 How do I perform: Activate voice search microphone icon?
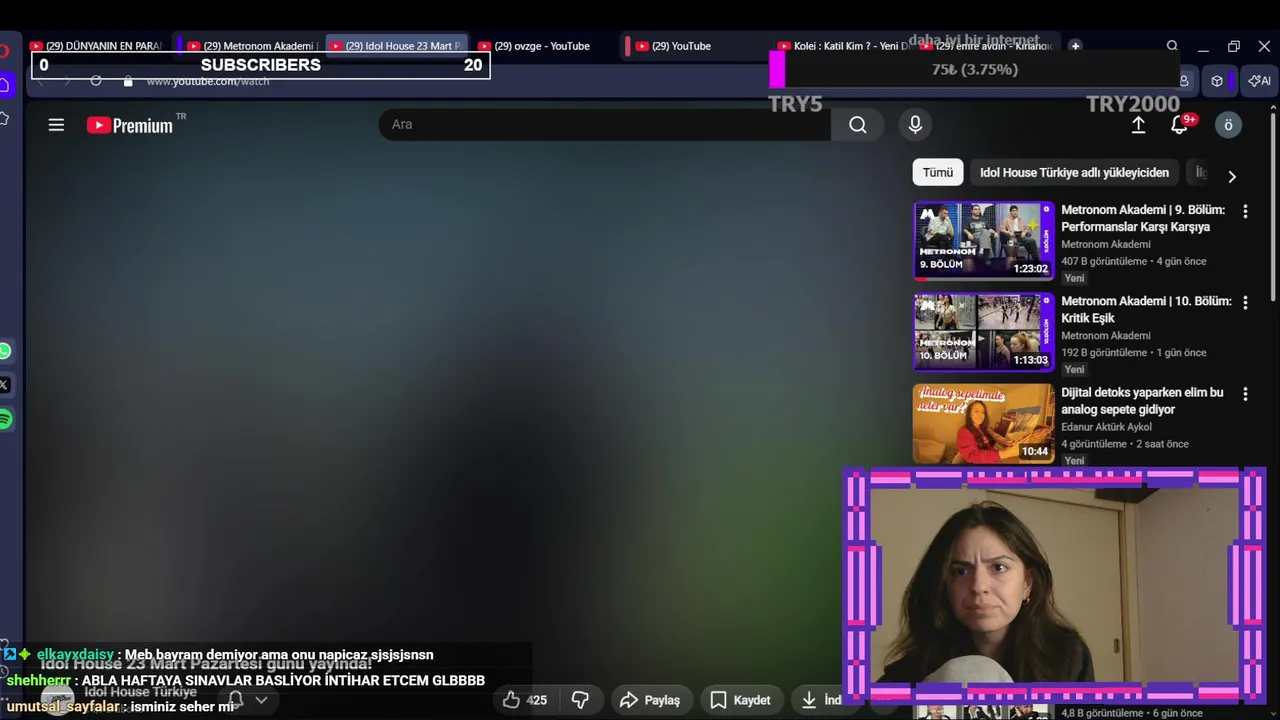pyautogui.click(x=915, y=124)
